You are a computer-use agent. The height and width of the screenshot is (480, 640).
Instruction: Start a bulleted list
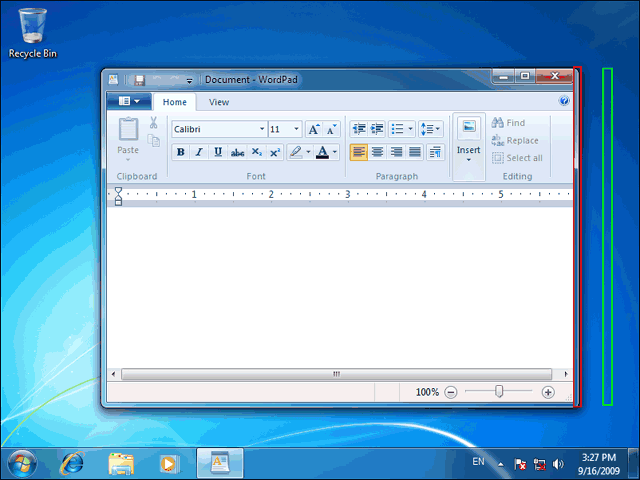coord(397,129)
